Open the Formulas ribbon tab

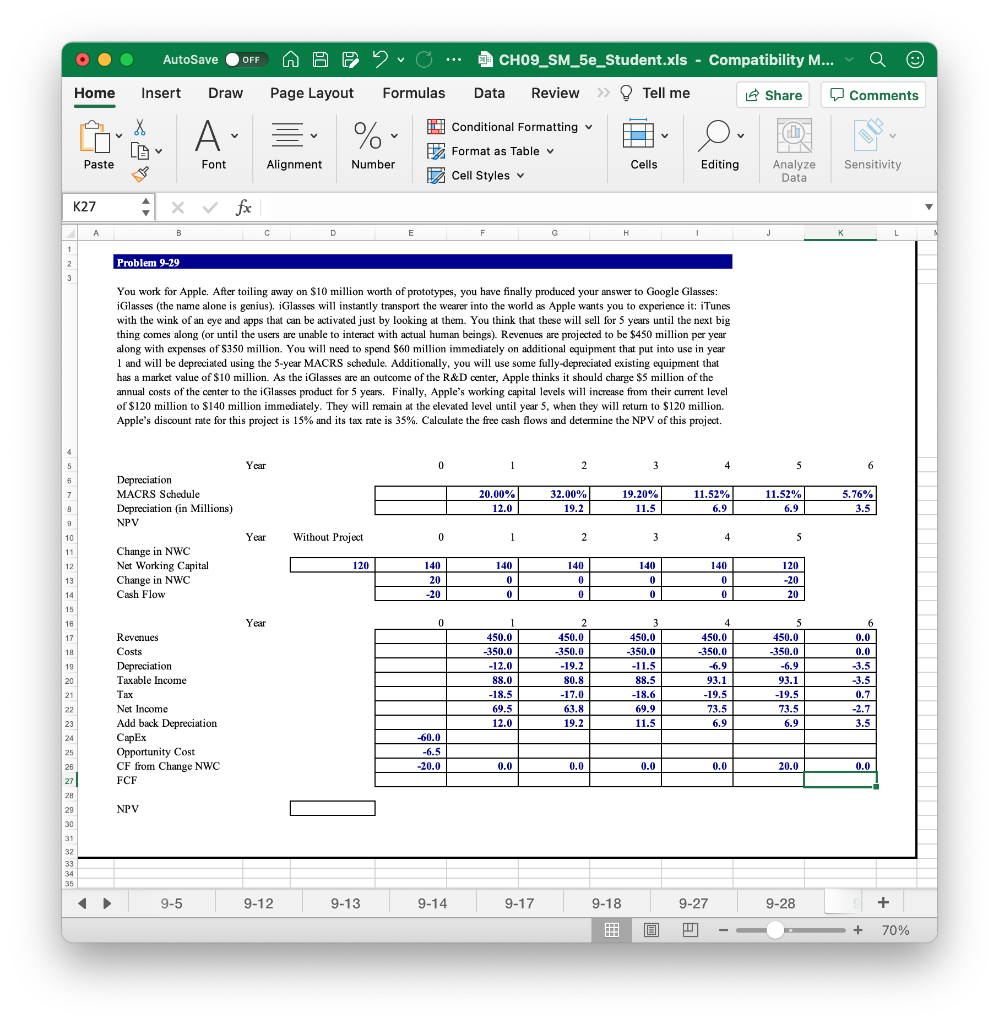pyautogui.click(x=413, y=93)
